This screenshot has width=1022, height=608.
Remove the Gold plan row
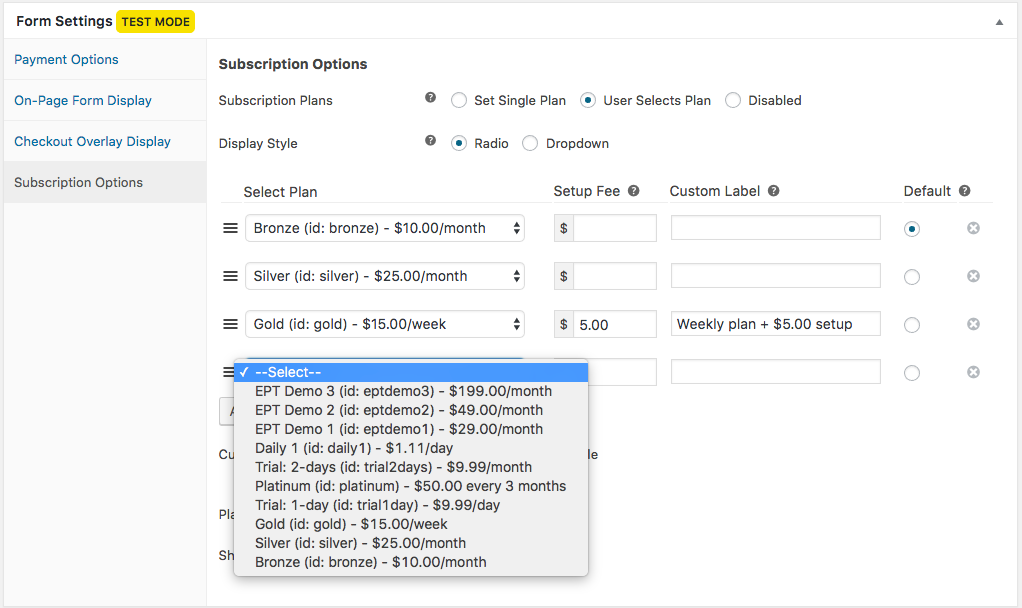click(x=972, y=323)
